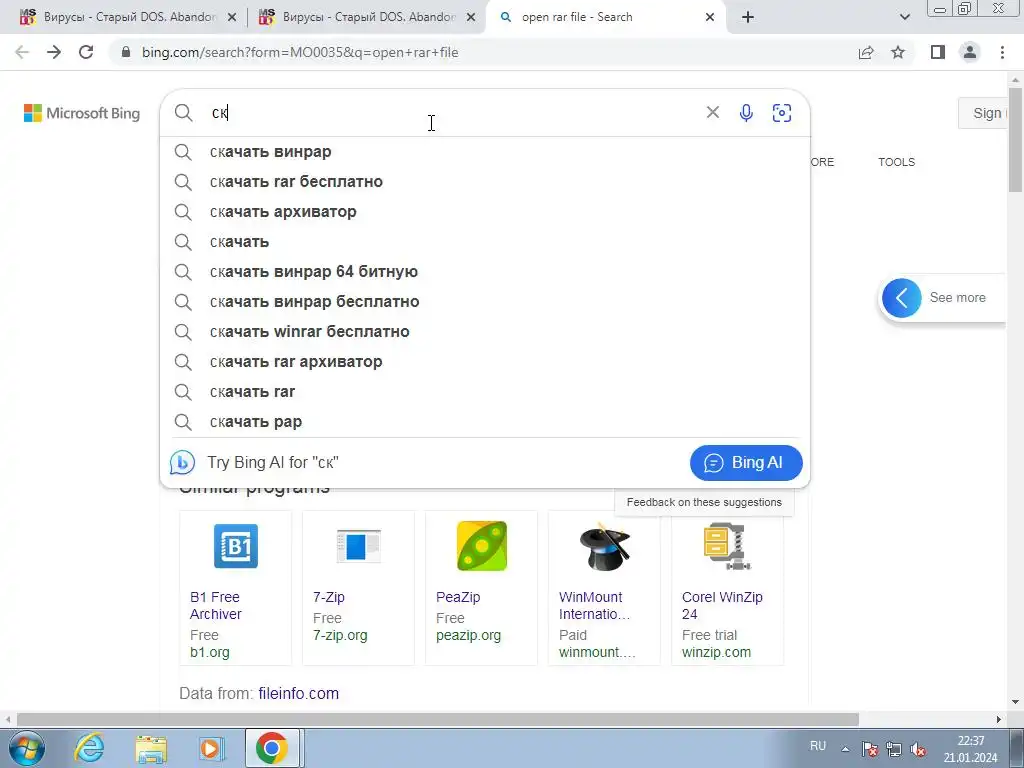The image size is (1024, 768).
Task: Open the Chrome profile avatar
Action: 970,52
